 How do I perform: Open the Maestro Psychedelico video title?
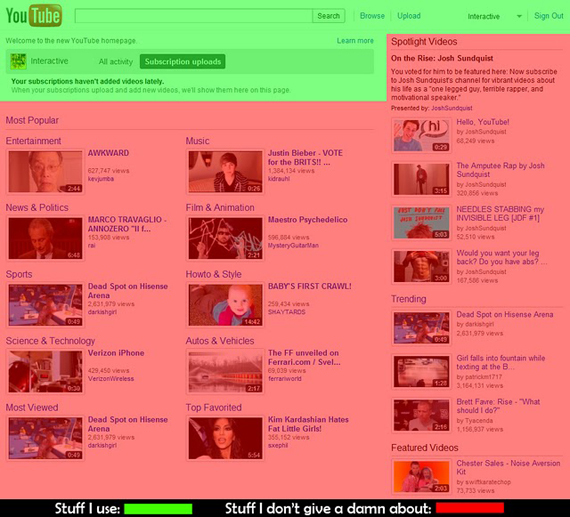[x=308, y=220]
